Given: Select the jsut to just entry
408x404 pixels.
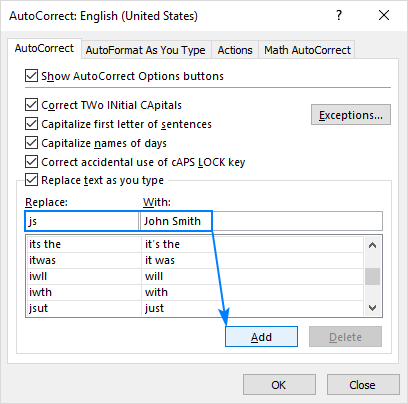Looking at the screenshot, I should (195, 308).
